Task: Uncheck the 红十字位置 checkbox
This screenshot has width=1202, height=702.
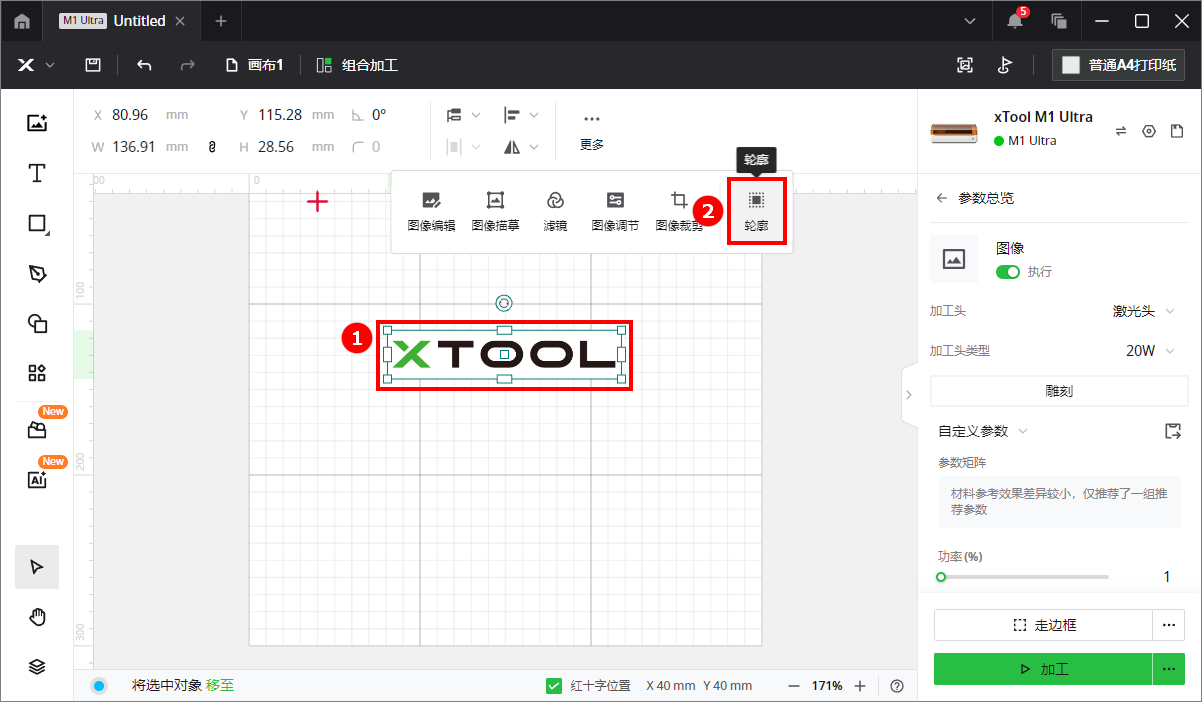Action: point(554,686)
